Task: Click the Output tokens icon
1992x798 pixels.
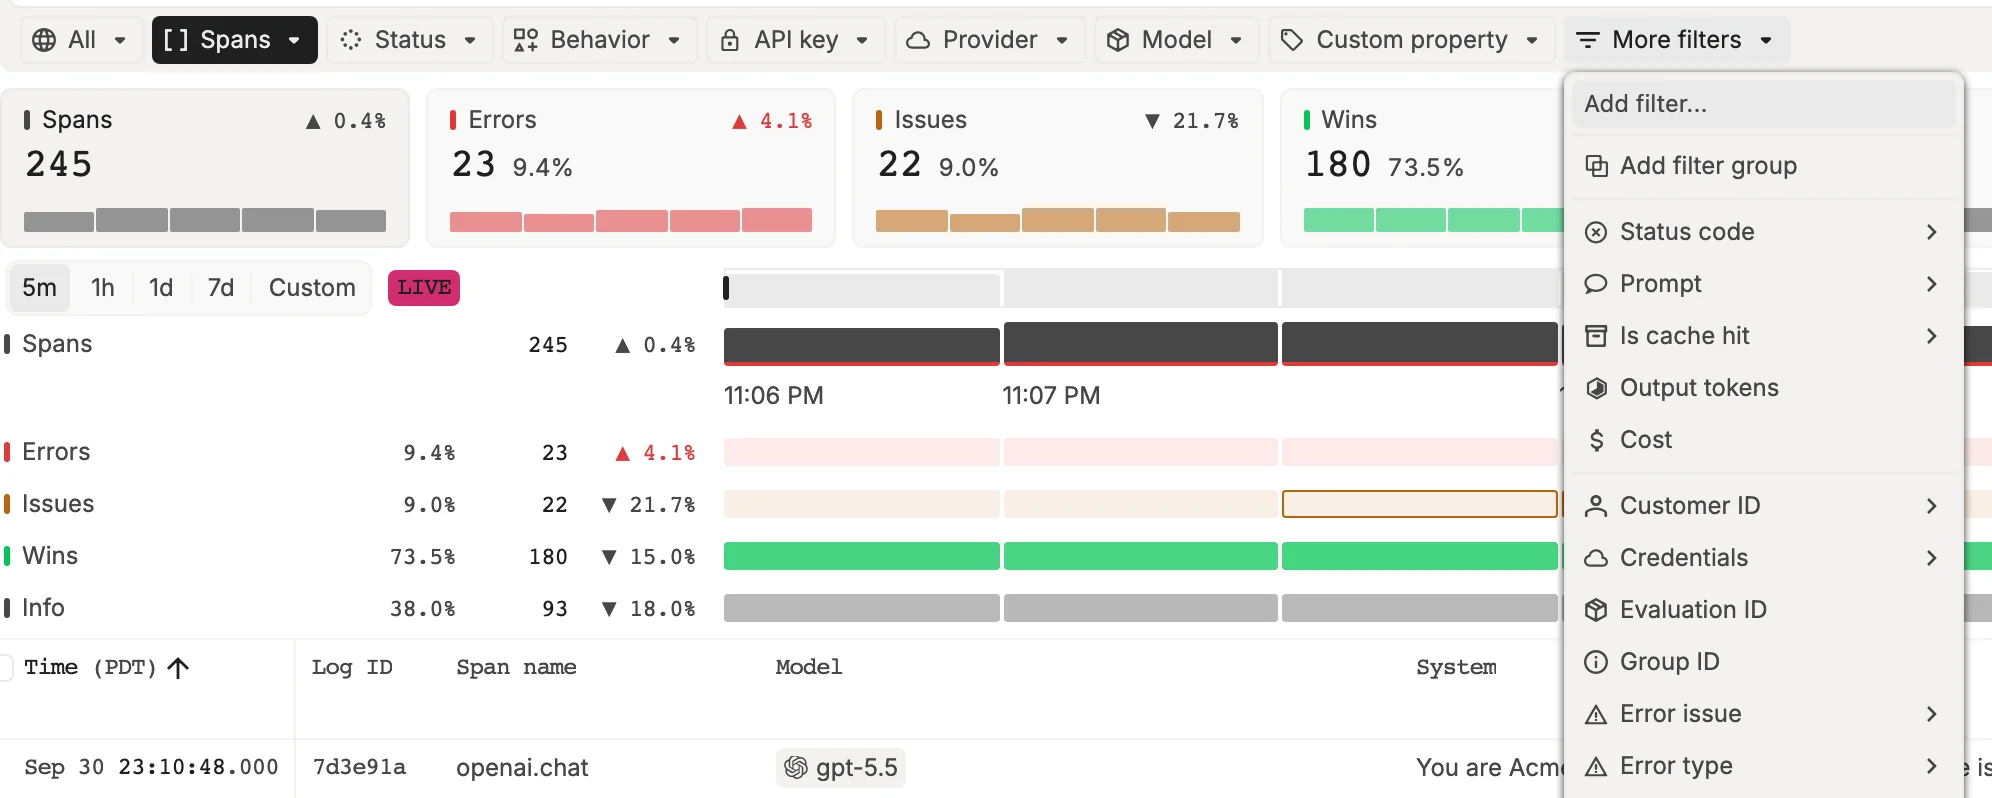Action: [1597, 388]
